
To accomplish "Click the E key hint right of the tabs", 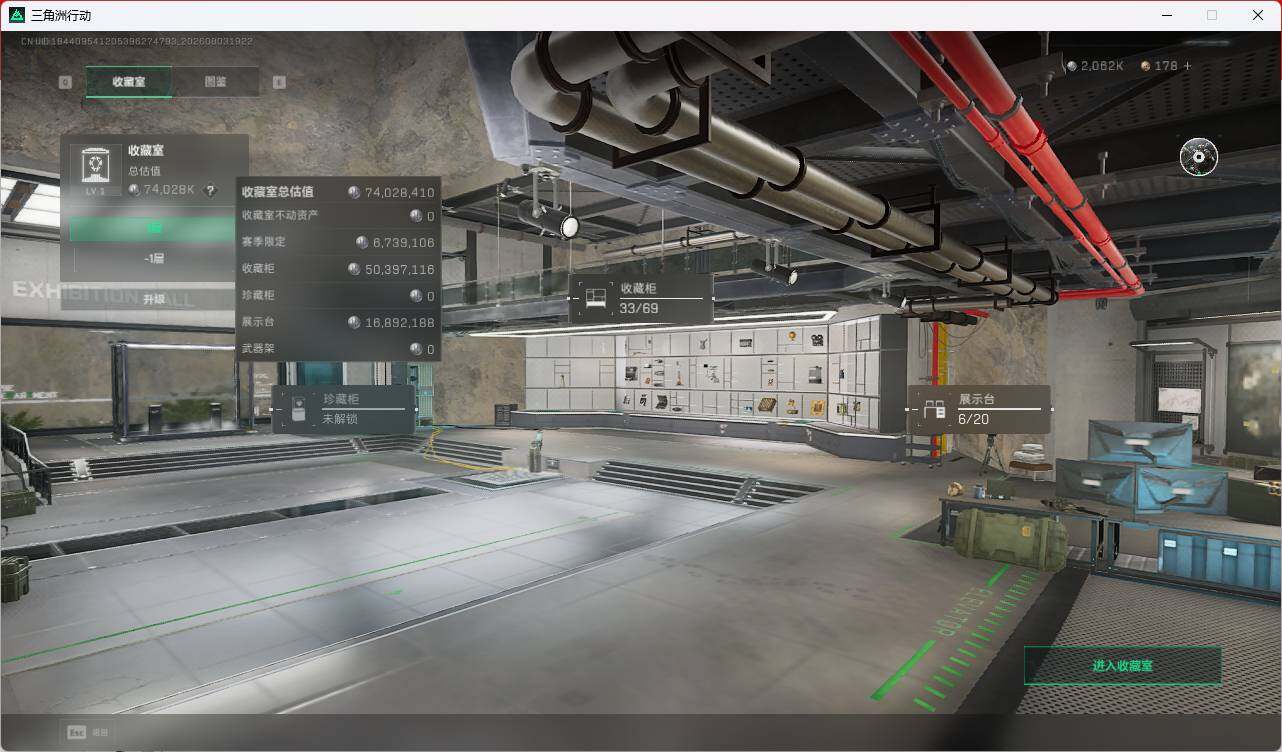I will pos(279,82).
